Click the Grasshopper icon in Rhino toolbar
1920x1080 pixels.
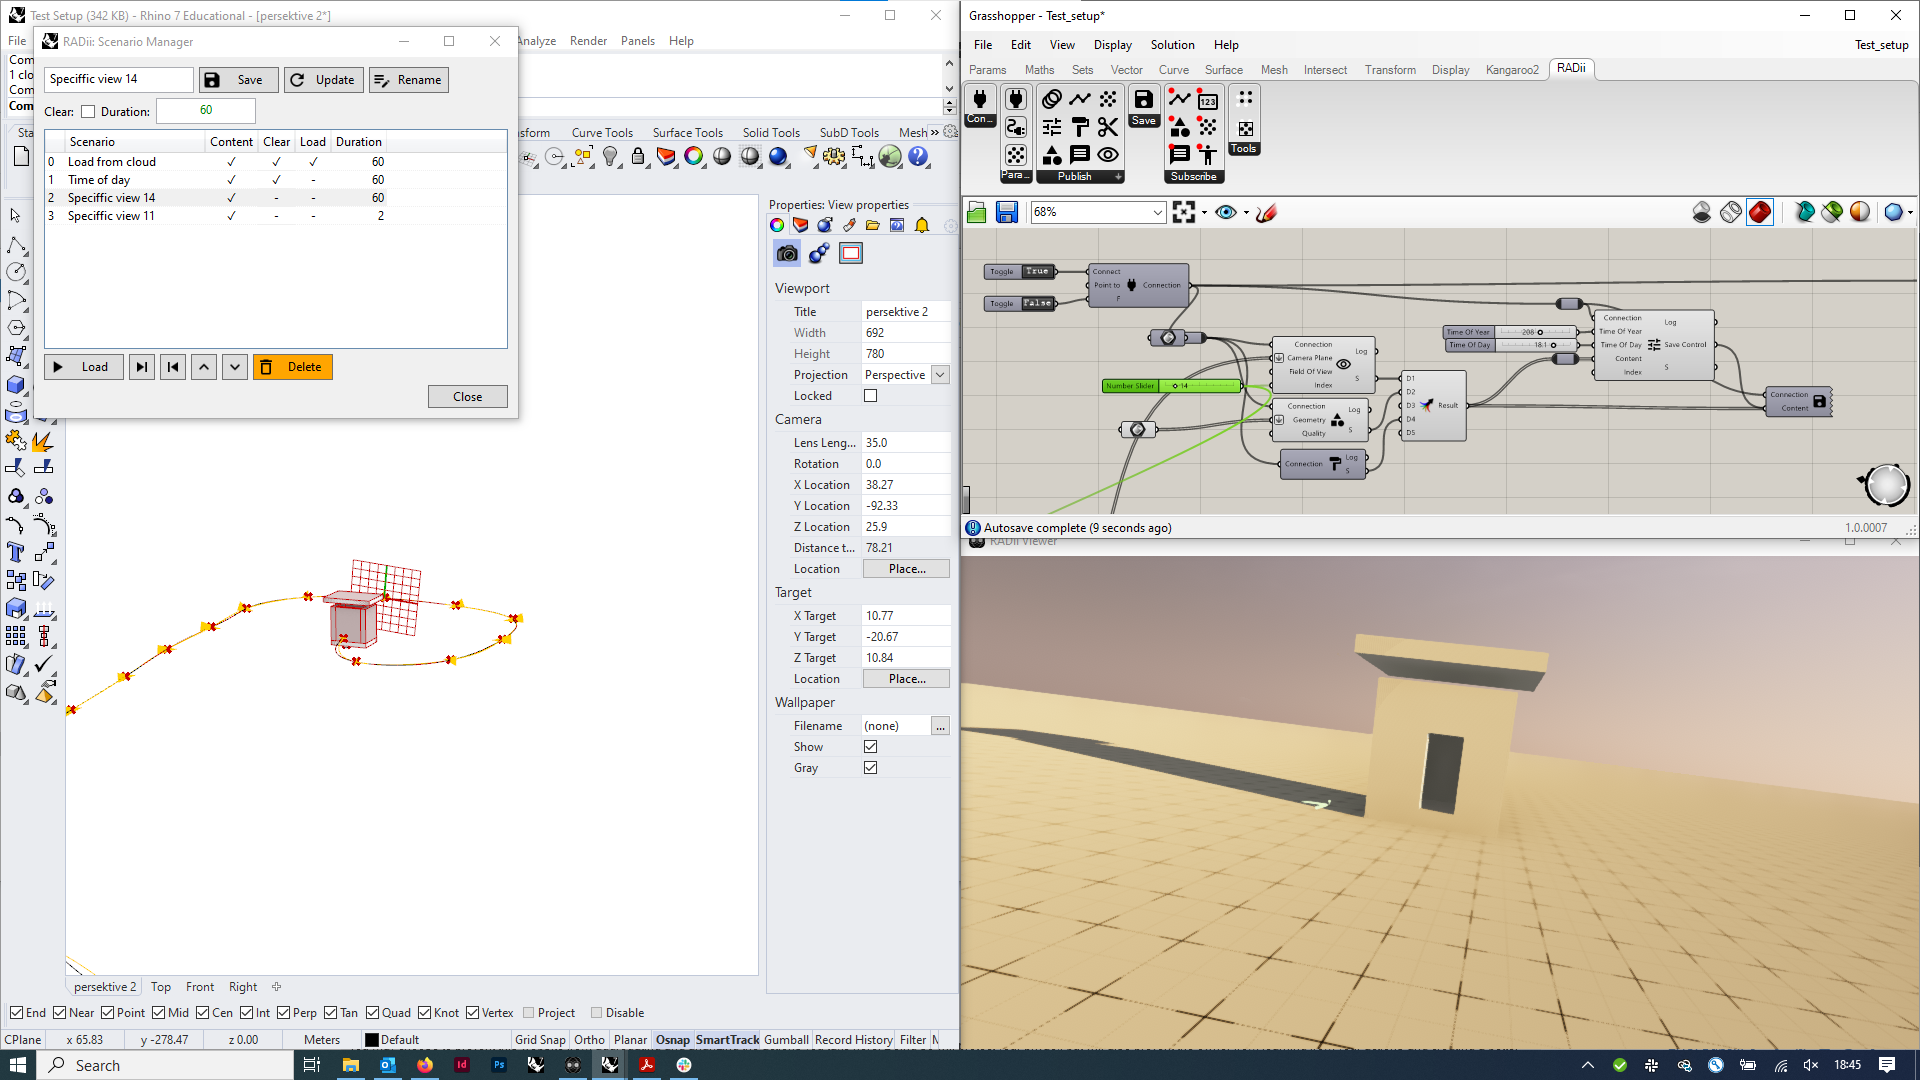pyautogui.click(x=890, y=157)
